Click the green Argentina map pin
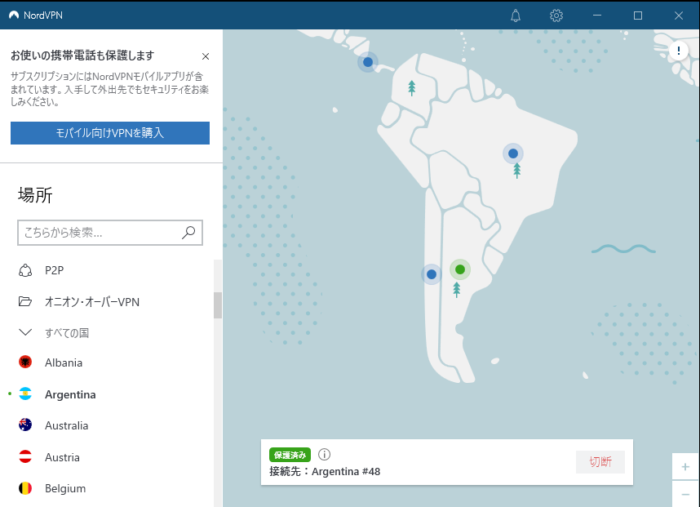 click(460, 270)
